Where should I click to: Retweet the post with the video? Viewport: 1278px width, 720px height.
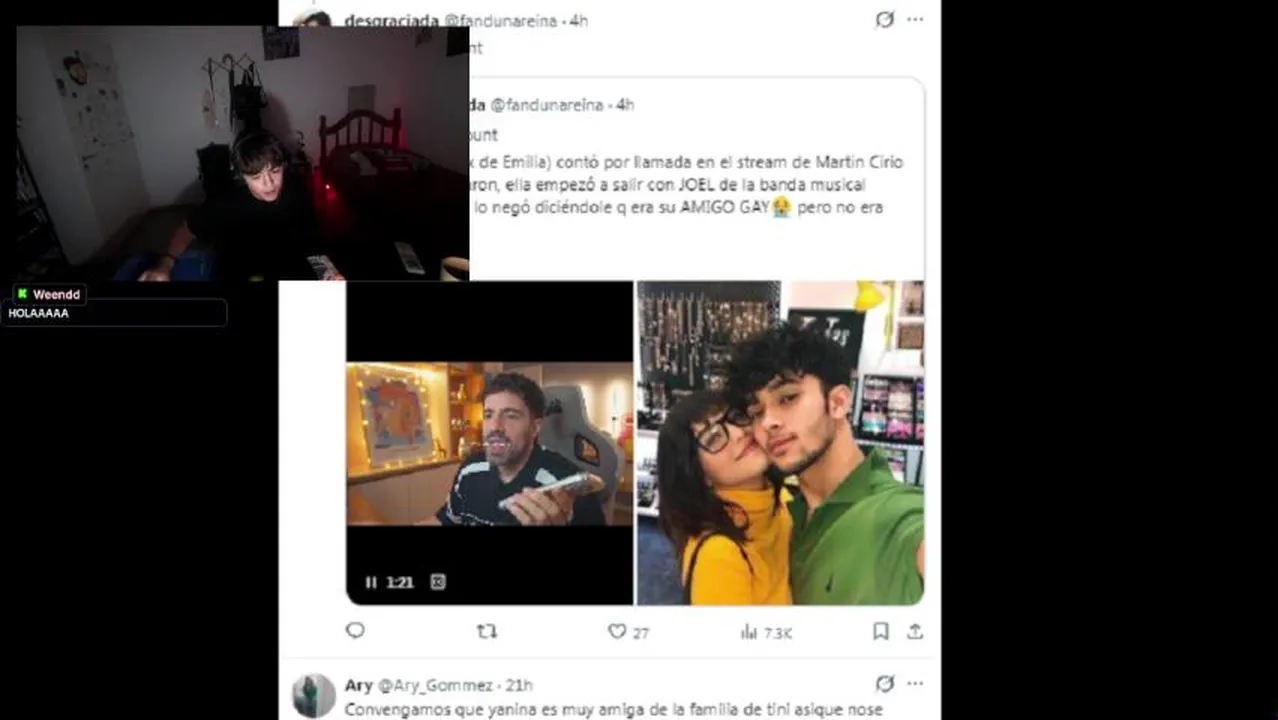[487, 631]
